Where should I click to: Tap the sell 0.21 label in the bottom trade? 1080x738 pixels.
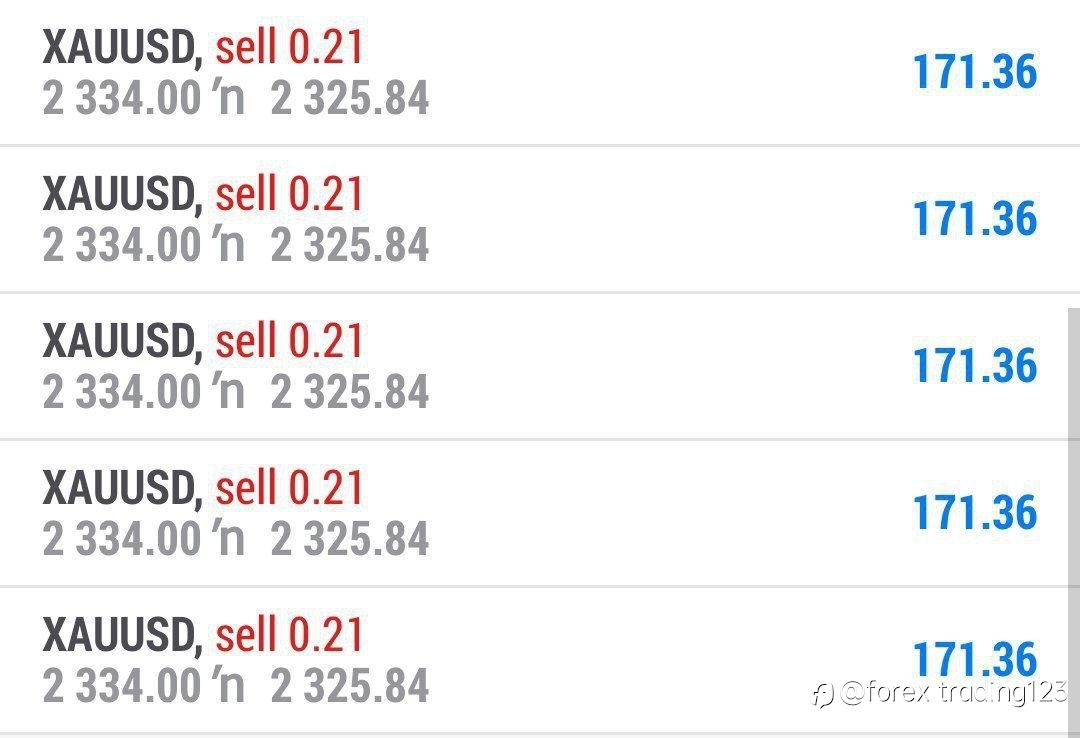click(x=289, y=635)
